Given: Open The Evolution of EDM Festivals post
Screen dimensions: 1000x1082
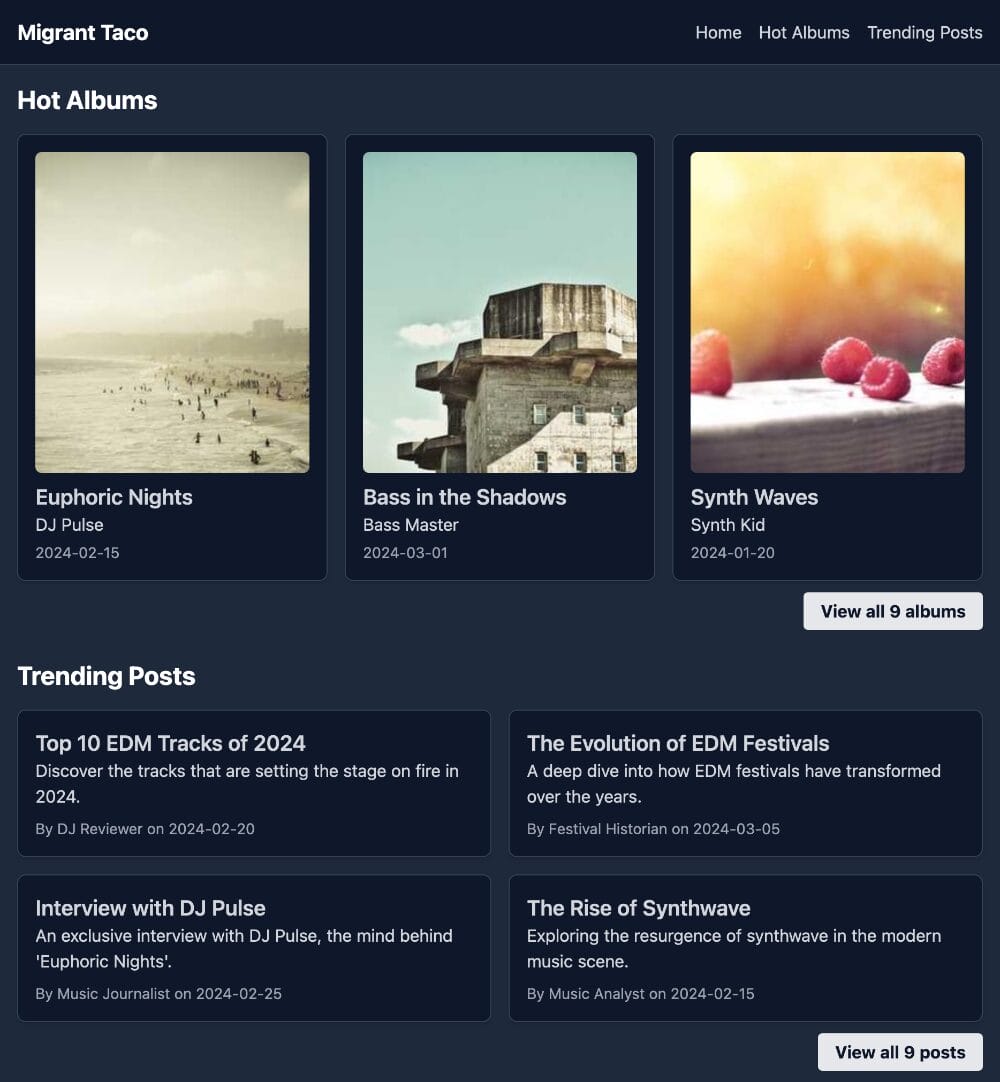Looking at the screenshot, I should click(x=678, y=743).
